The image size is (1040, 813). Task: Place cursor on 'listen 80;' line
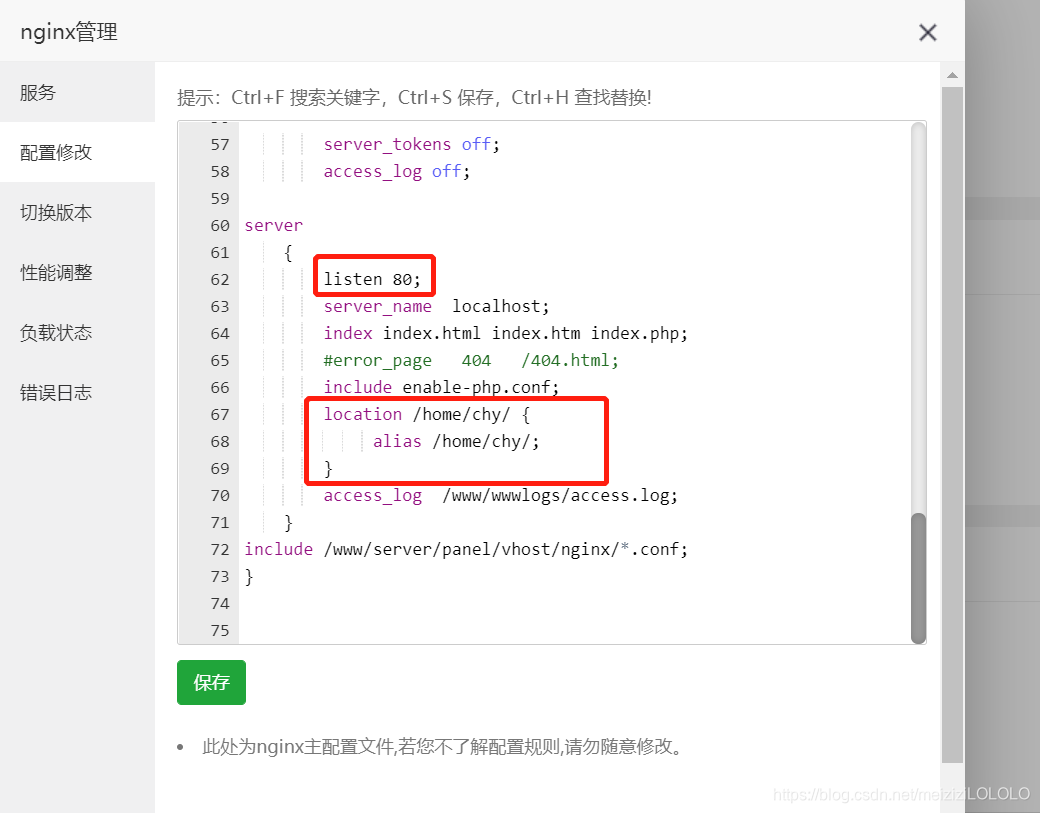click(372, 279)
